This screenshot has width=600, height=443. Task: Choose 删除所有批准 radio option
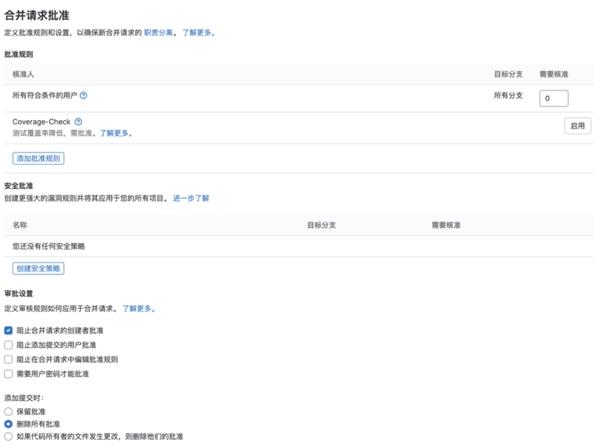pos(9,424)
